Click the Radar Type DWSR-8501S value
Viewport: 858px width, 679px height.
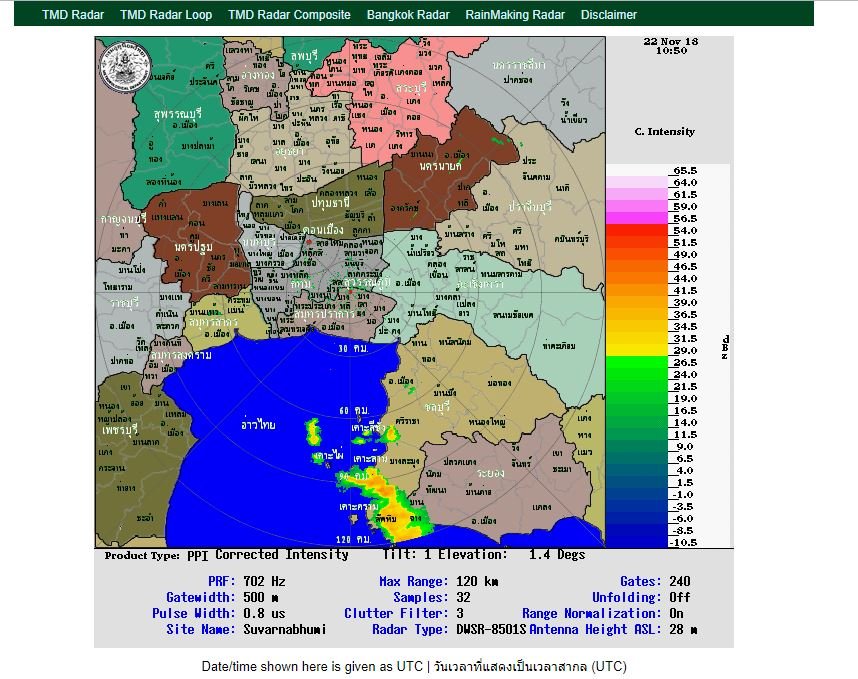(491, 629)
